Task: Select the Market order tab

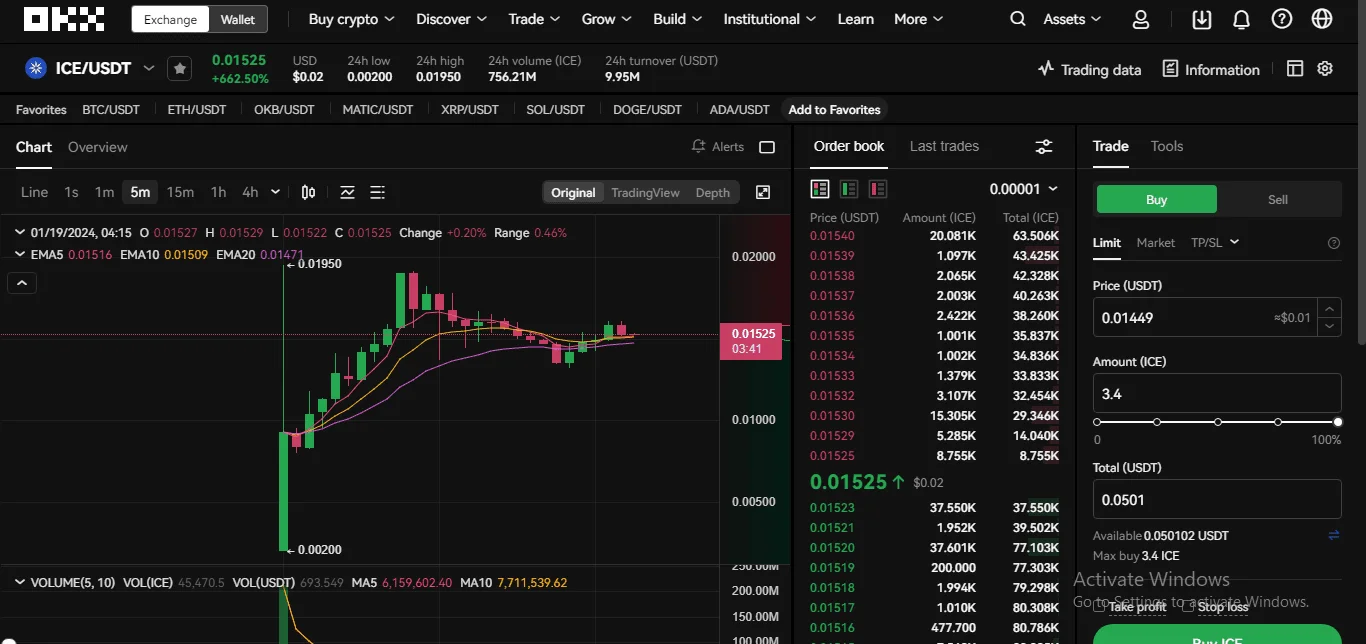Action: [1155, 242]
